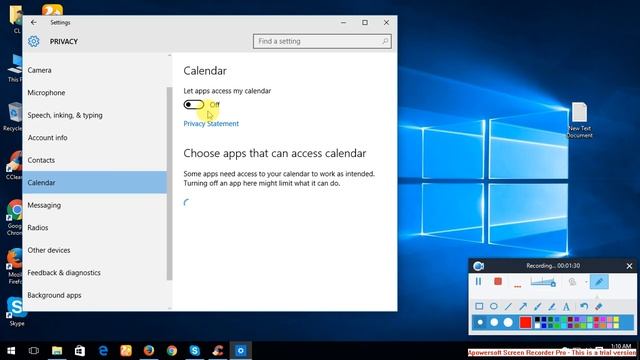Viewport: 640px width, 360px height.
Task: Open the Windows Start menu
Action: pos(11,351)
